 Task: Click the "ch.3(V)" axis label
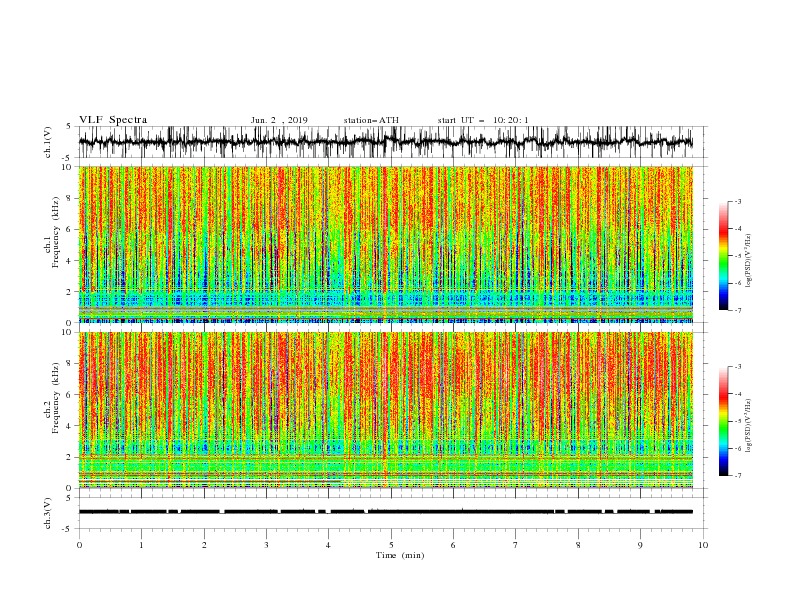[48, 513]
